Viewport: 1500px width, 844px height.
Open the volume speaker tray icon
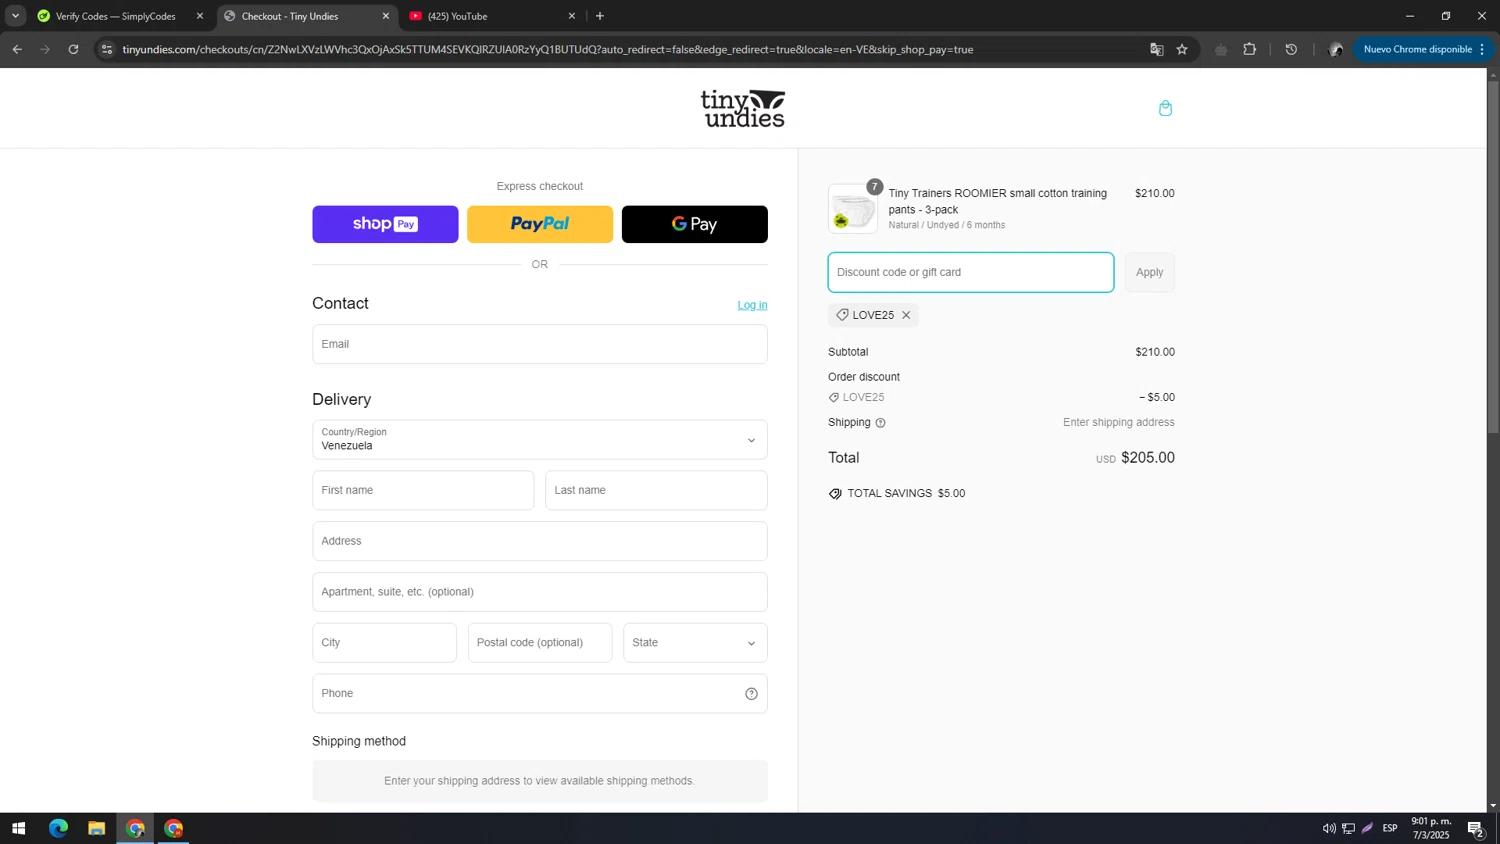1329,828
